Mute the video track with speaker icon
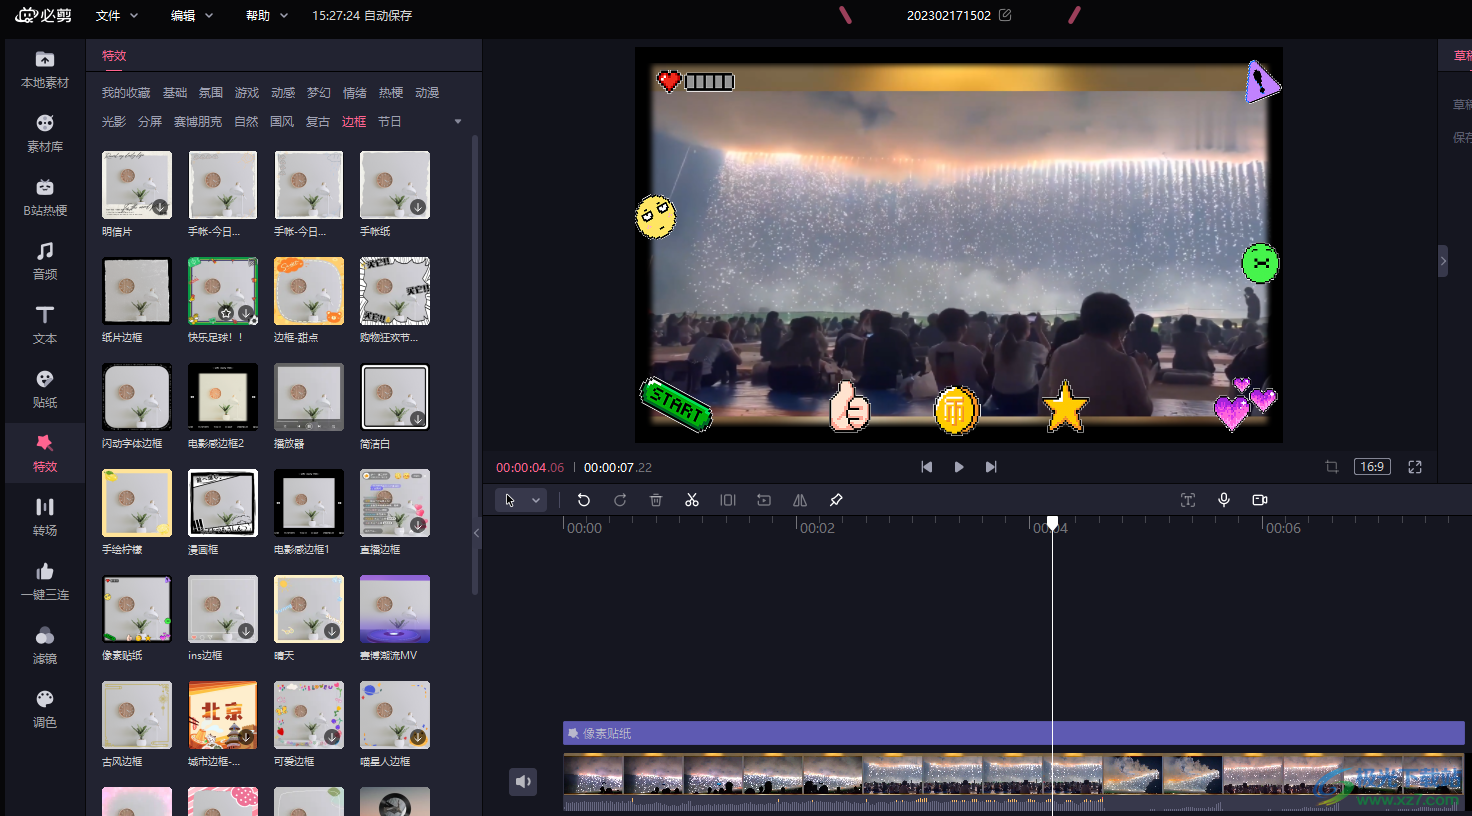Image resolution: width=1472 pixels, height=816 pixels. (x=524, y=782)
